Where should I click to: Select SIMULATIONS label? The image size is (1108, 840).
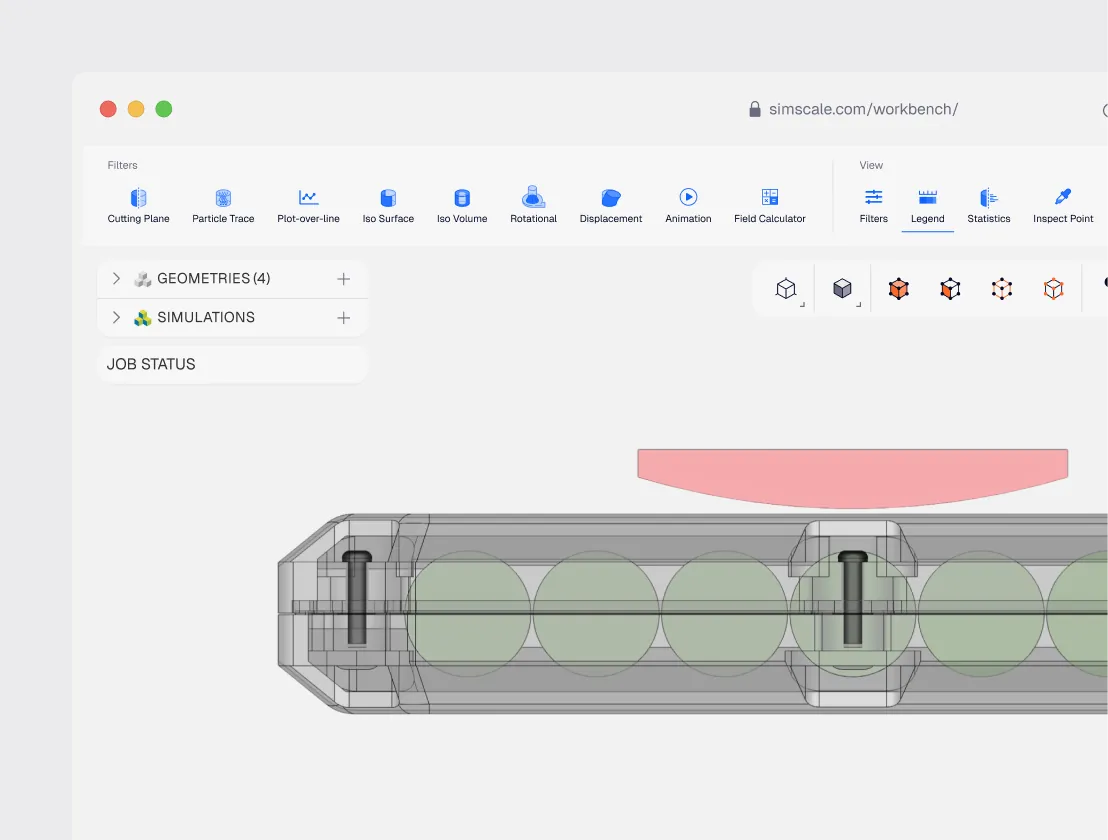(x=206, y=317)
